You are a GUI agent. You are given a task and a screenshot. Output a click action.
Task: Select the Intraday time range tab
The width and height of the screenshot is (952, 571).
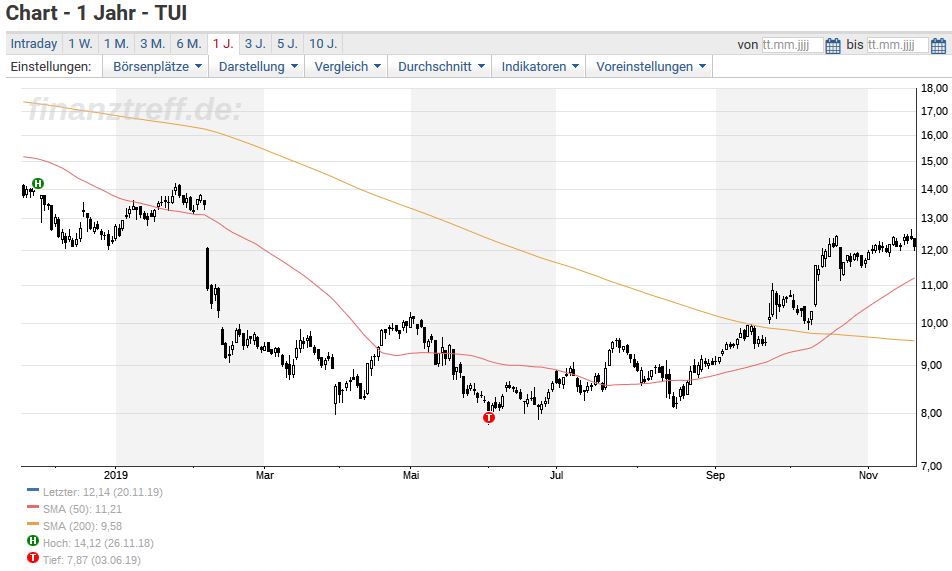tap(34, 44)
